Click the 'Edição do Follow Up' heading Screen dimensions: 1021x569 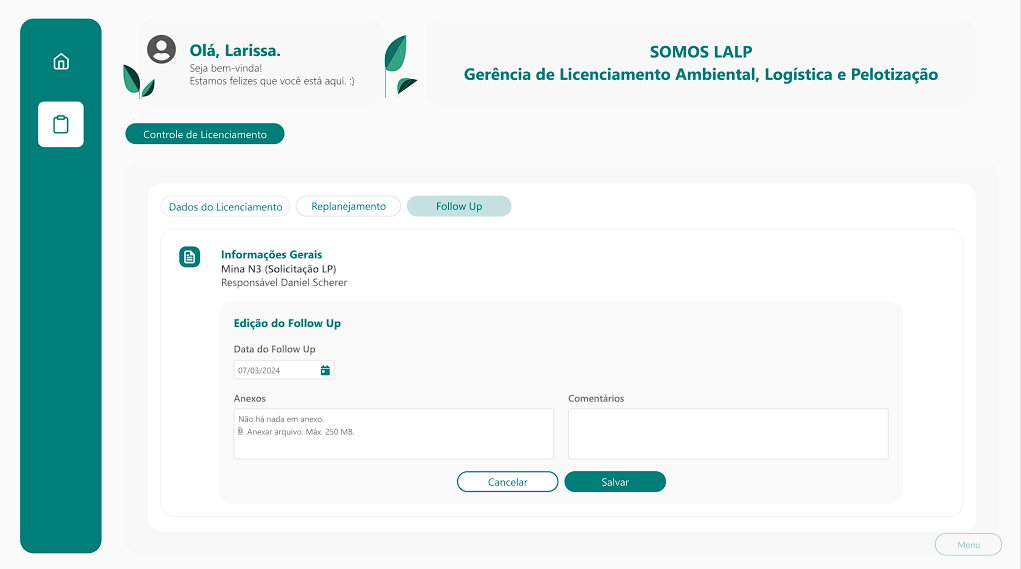pyautogui.click(x=287, y=323)
